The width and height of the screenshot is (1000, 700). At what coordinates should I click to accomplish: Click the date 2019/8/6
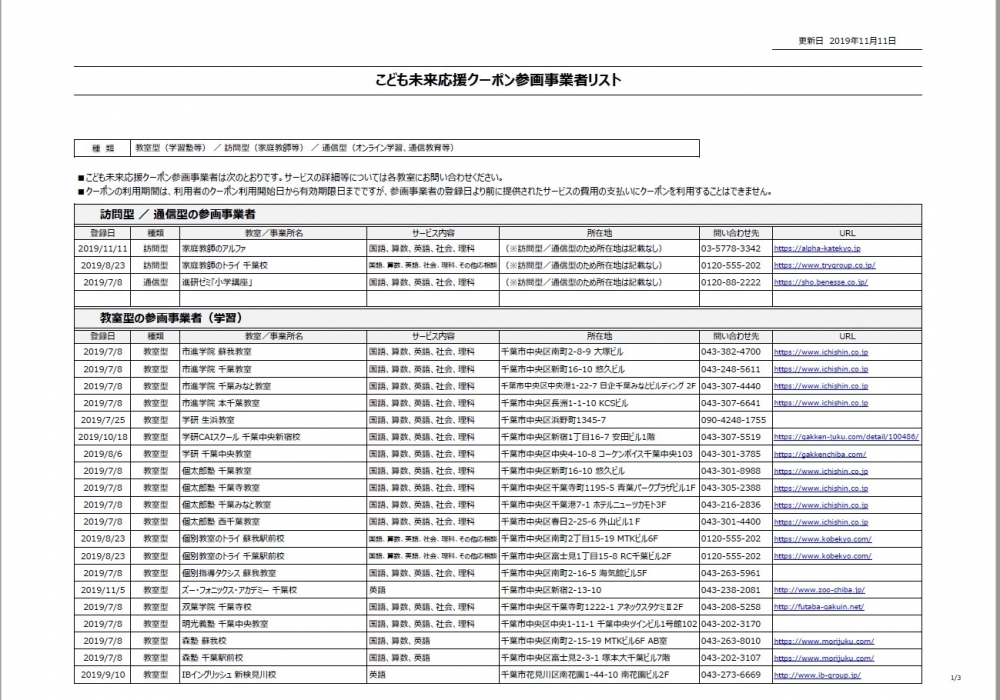tap(103, 454)
